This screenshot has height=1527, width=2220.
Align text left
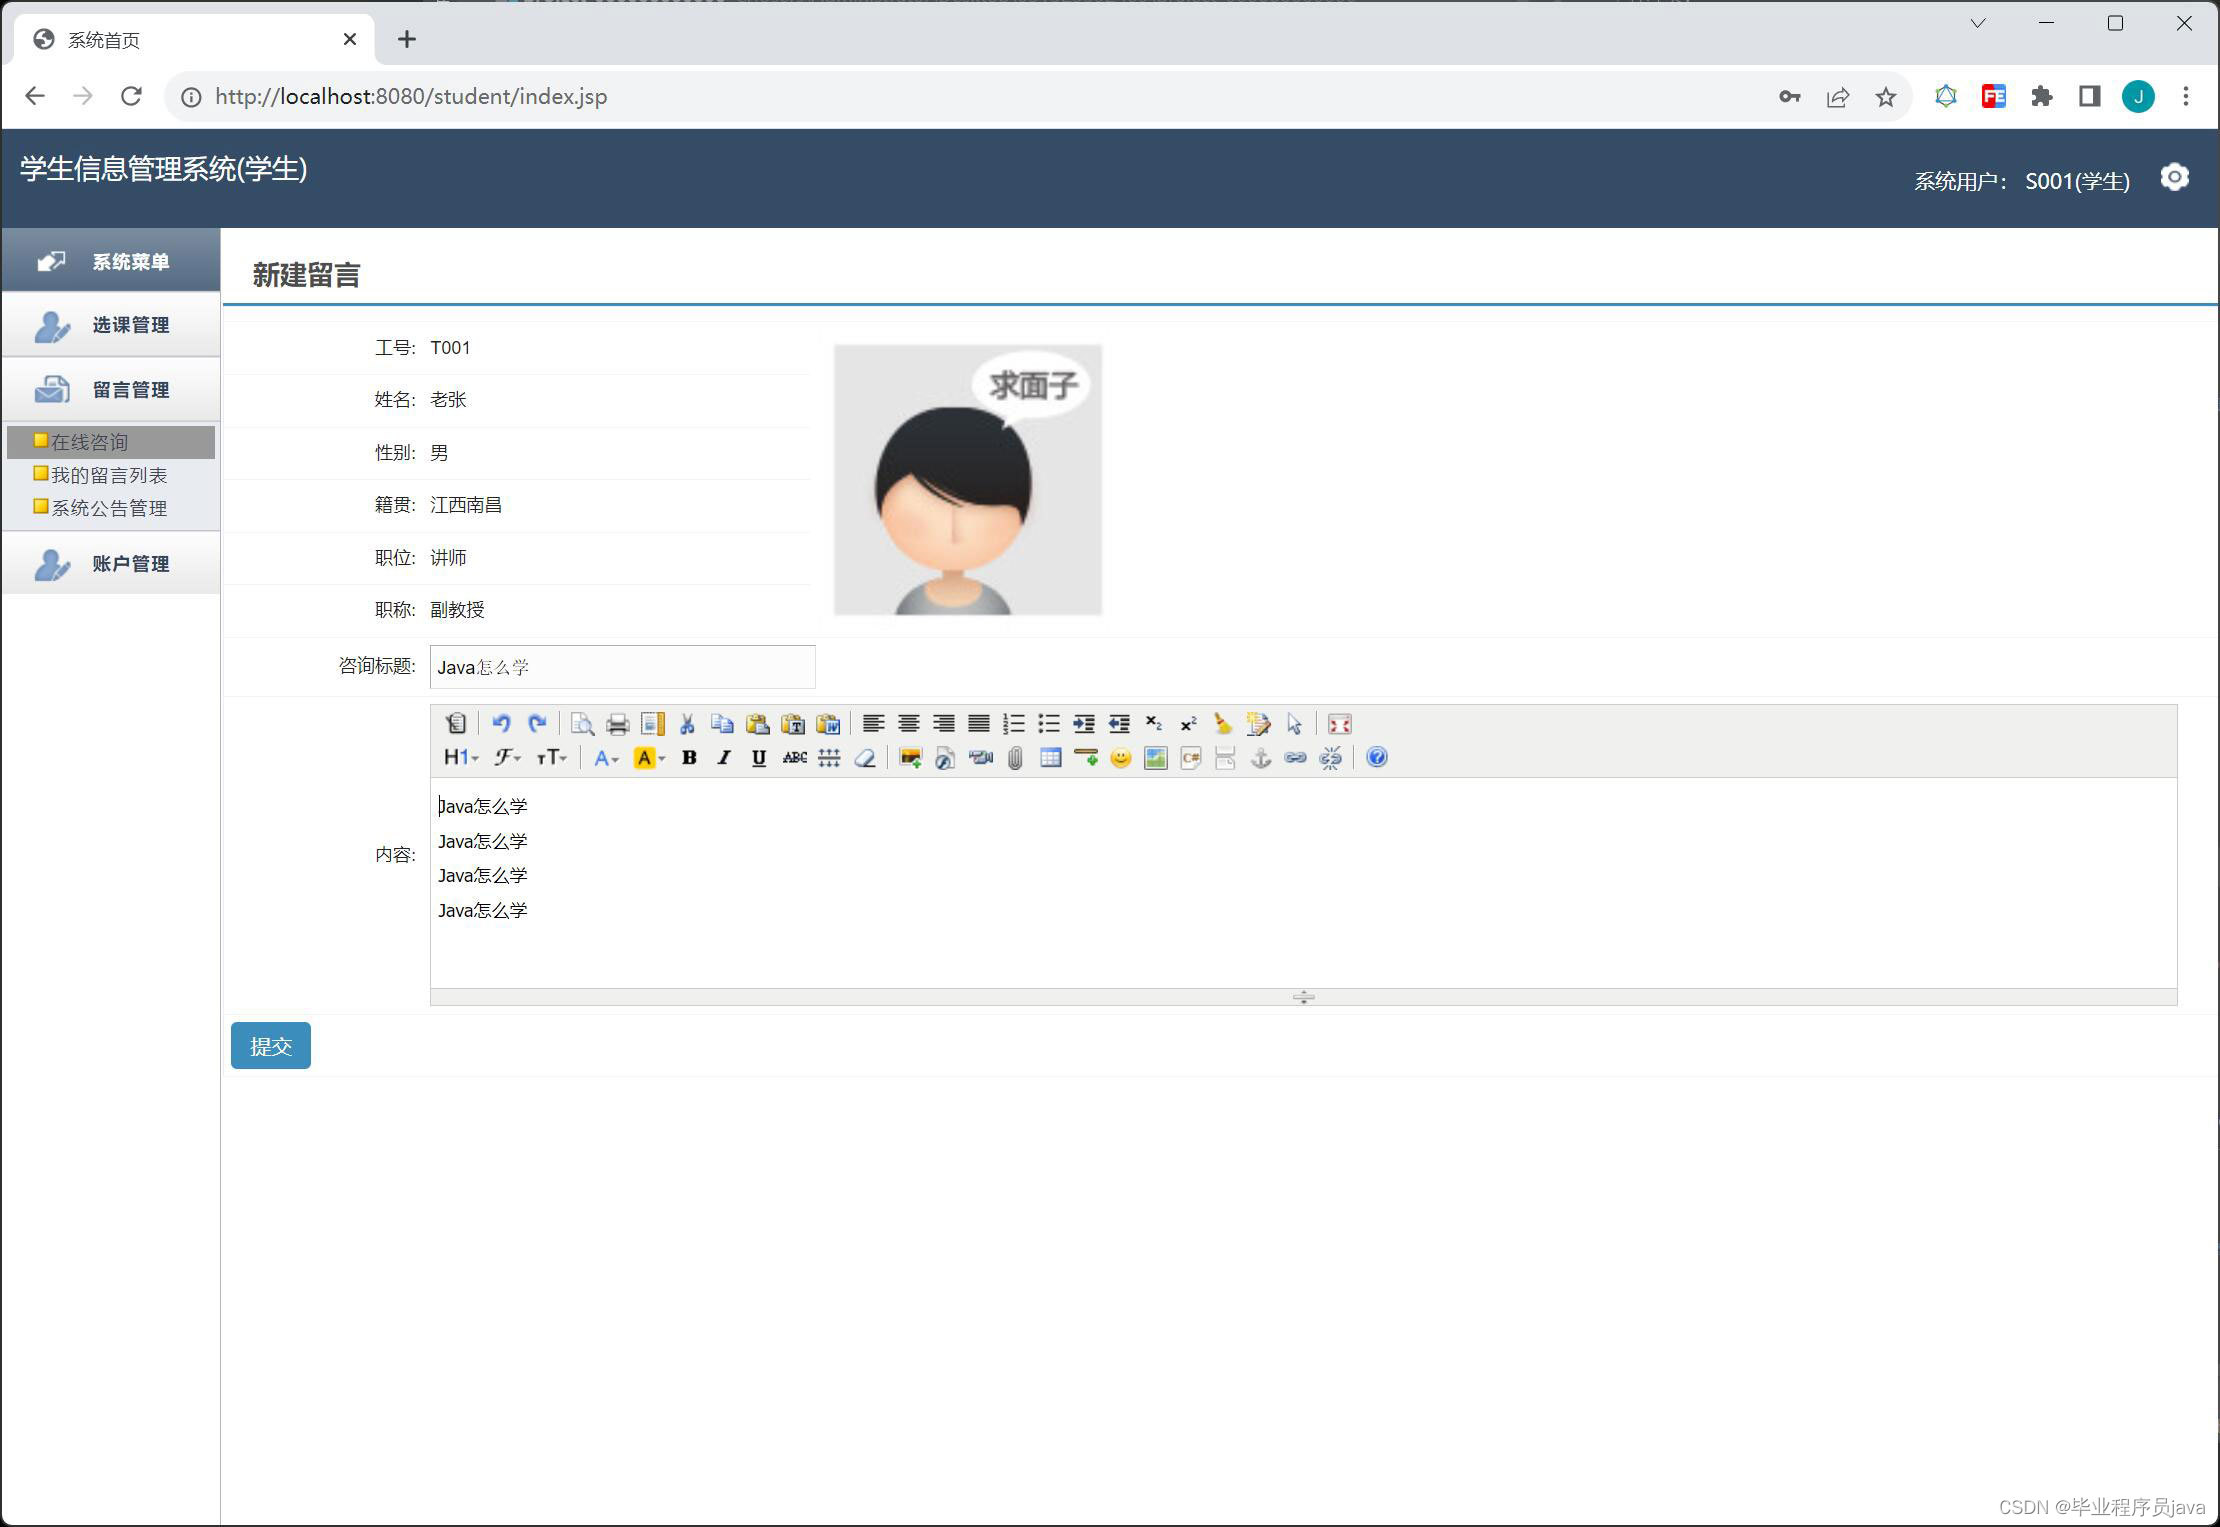coord(873,723)
